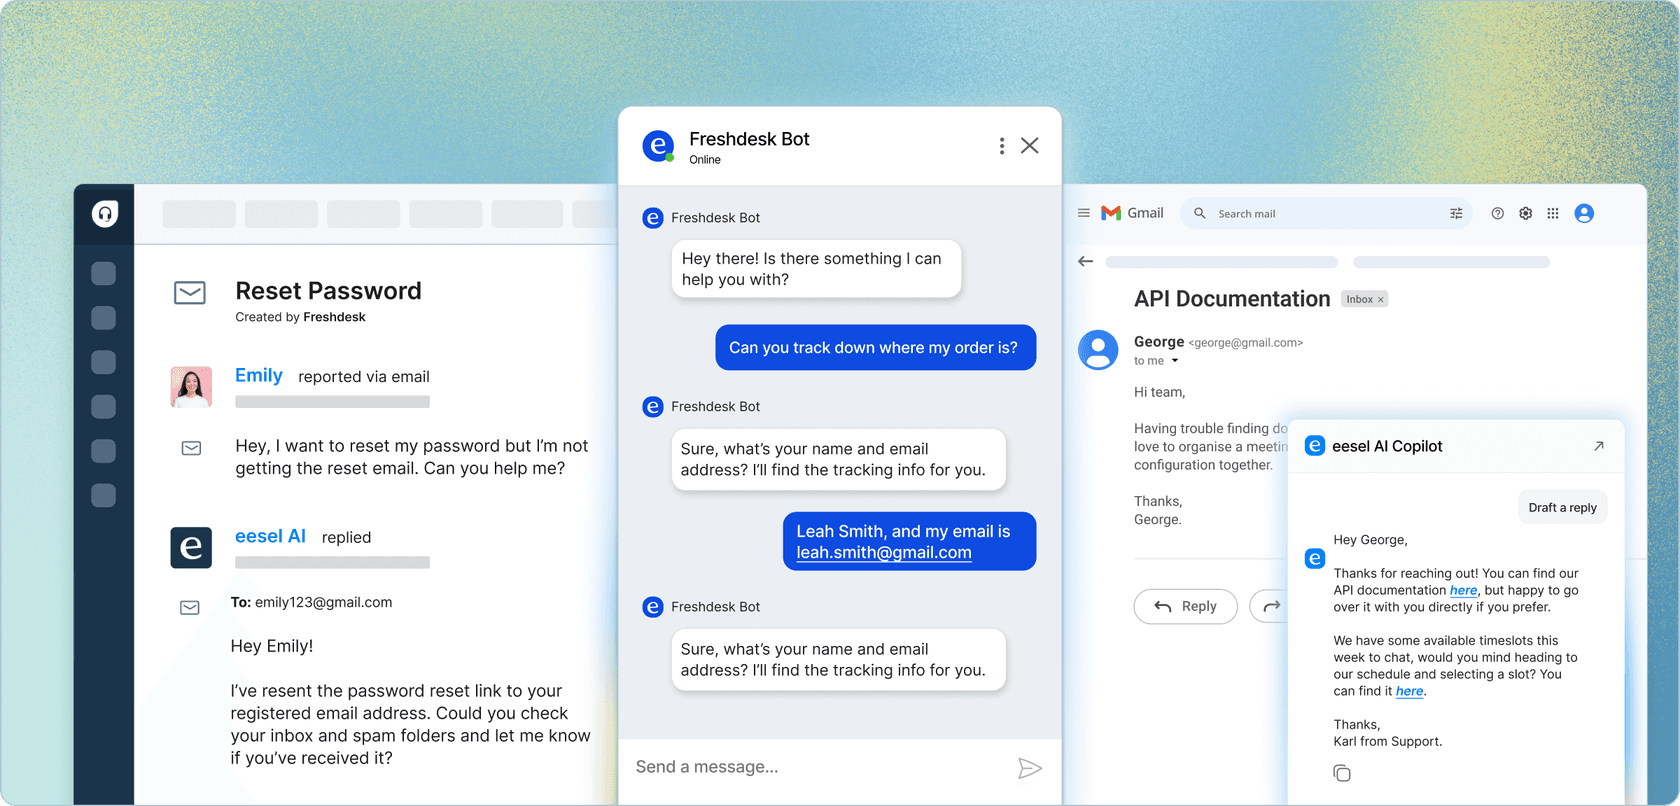Click the Gmail logo
Viewport: 1680px width, 806px height.
(x=1132, y=213)
